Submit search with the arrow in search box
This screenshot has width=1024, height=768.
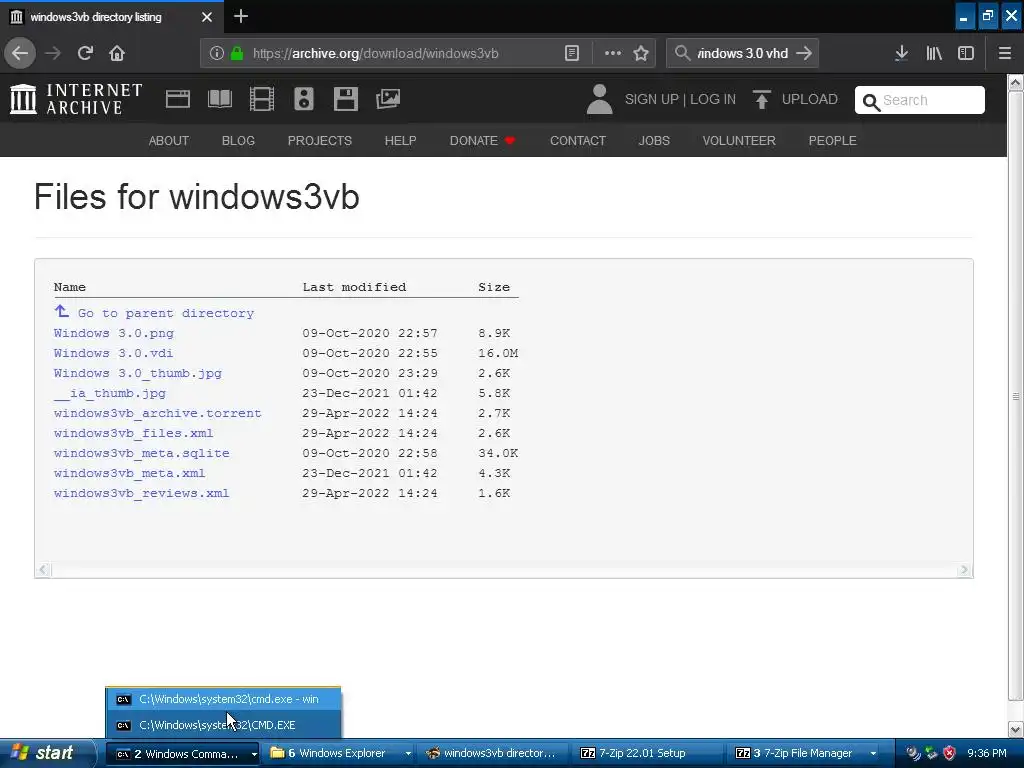(804, 53)
